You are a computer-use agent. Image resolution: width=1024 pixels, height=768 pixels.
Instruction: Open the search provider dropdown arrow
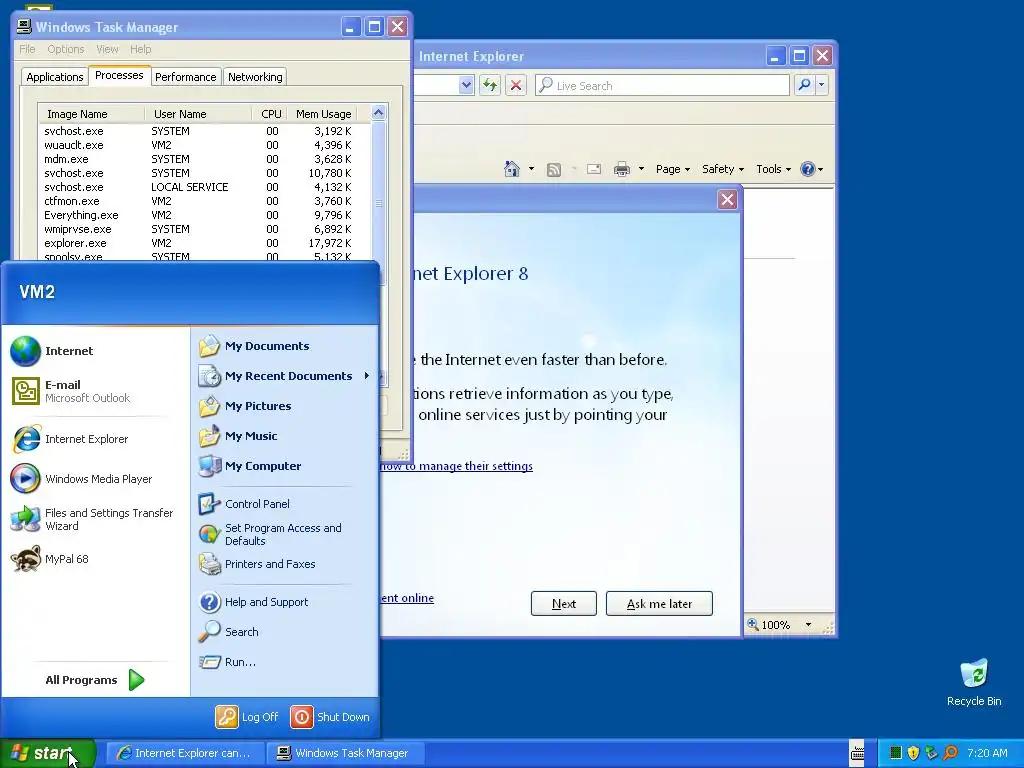pos(822,85)
